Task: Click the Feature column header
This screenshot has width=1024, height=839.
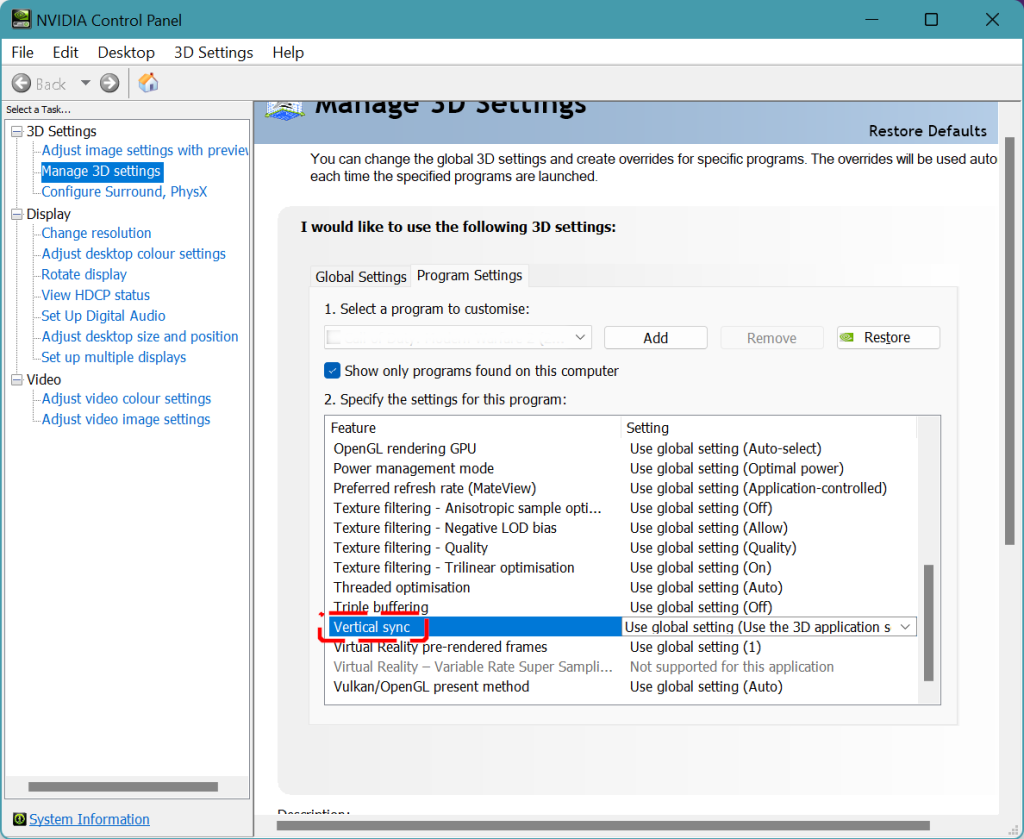Action: click(473, 428)
